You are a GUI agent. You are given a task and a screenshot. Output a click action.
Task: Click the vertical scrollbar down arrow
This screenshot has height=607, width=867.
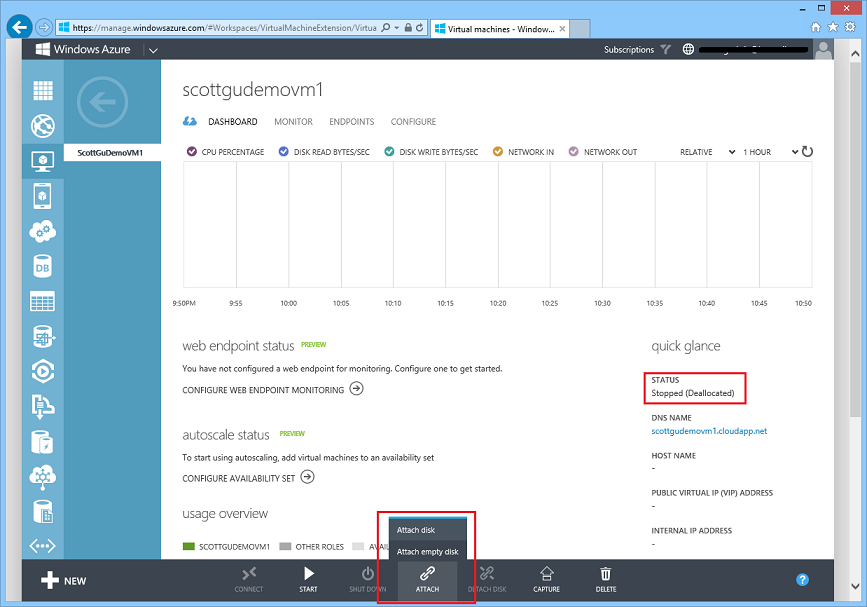pyautogui.click(x=855, y=587)
